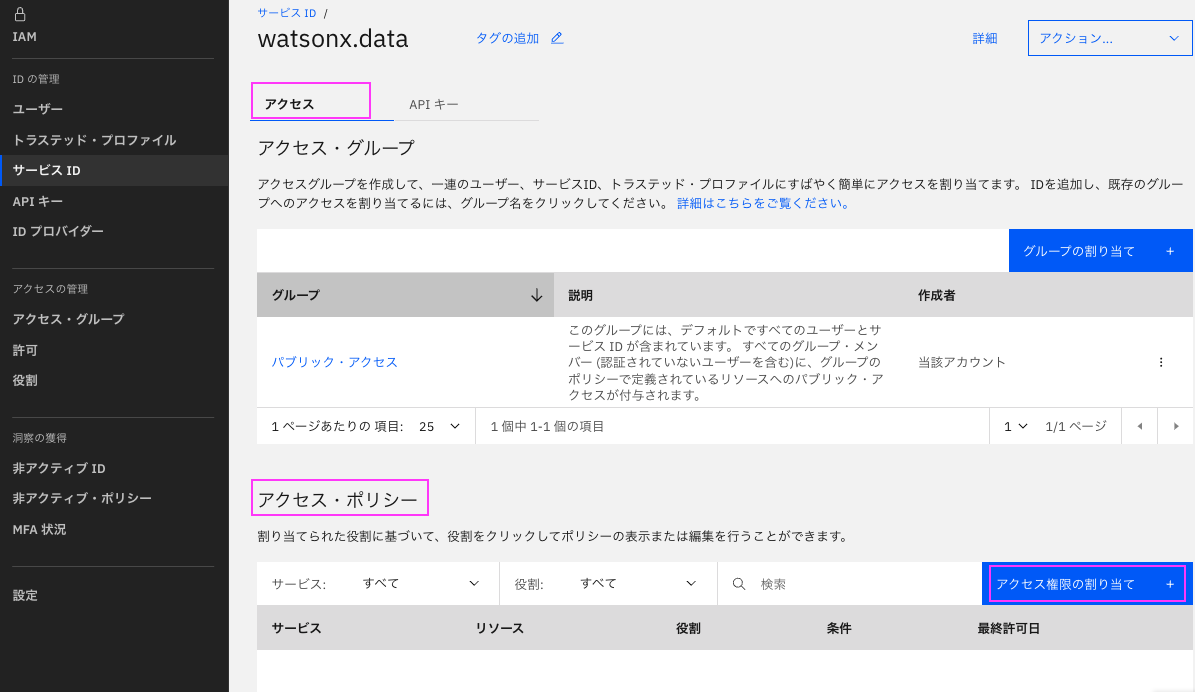Open the page number selector dropdown
The width and height of the screenshot is (1195, 692).
[1016, 426]
